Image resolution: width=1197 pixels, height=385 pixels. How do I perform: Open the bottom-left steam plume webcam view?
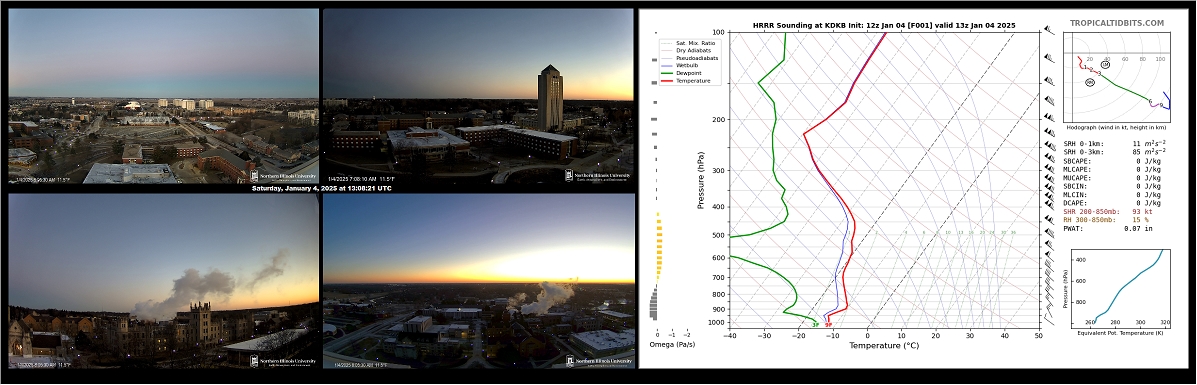point(163,280)
